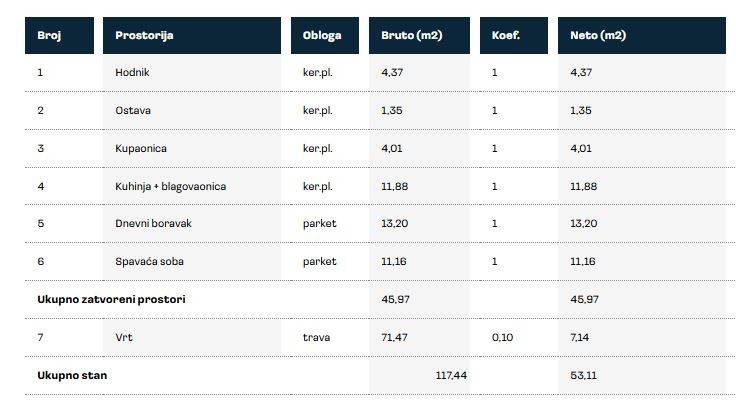Select the Prostorija column header
The width and height of the screenshot is (736, 403).
click(145, 36)
